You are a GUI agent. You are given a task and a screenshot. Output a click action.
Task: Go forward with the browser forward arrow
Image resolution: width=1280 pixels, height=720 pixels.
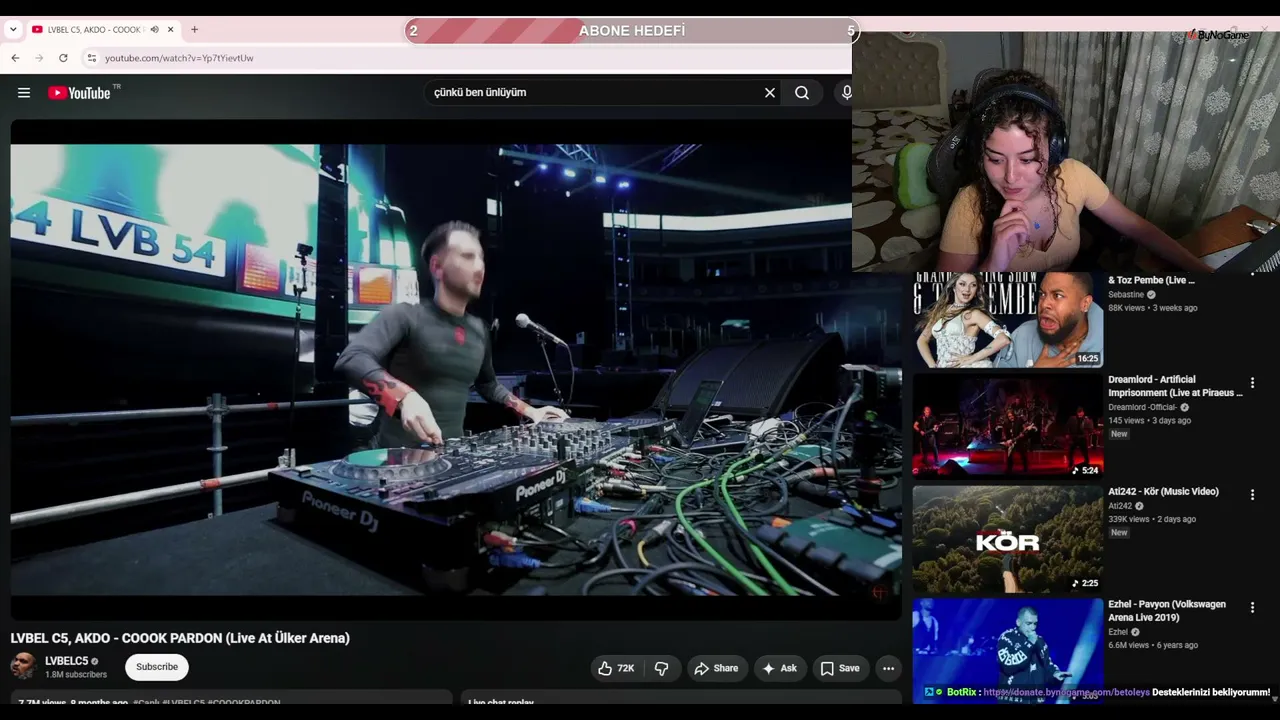click(x=39, y=58)
